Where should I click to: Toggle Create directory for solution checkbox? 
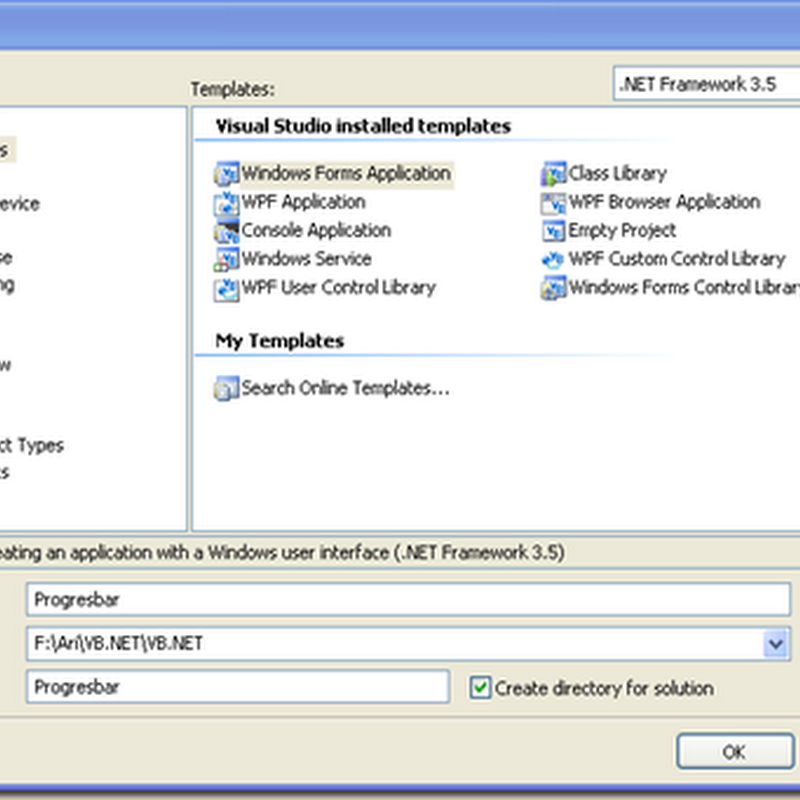(x=480, y=688)
